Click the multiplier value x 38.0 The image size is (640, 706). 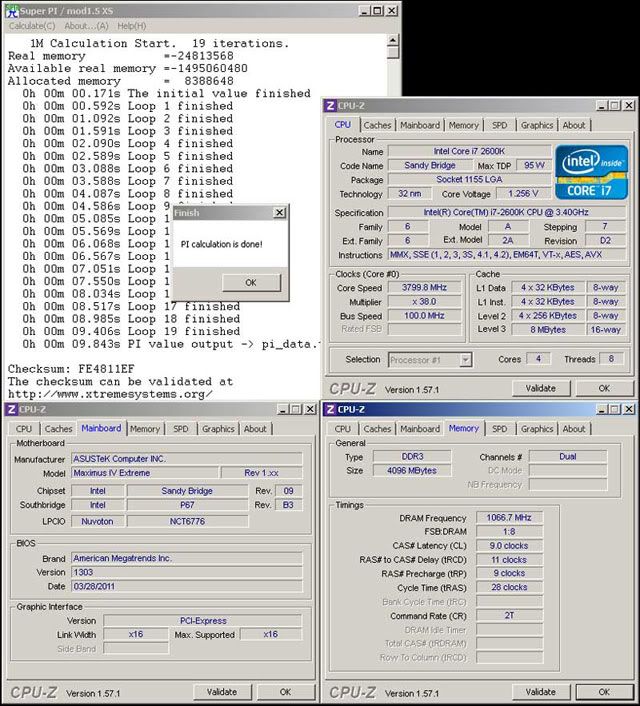tap(424, 302)
